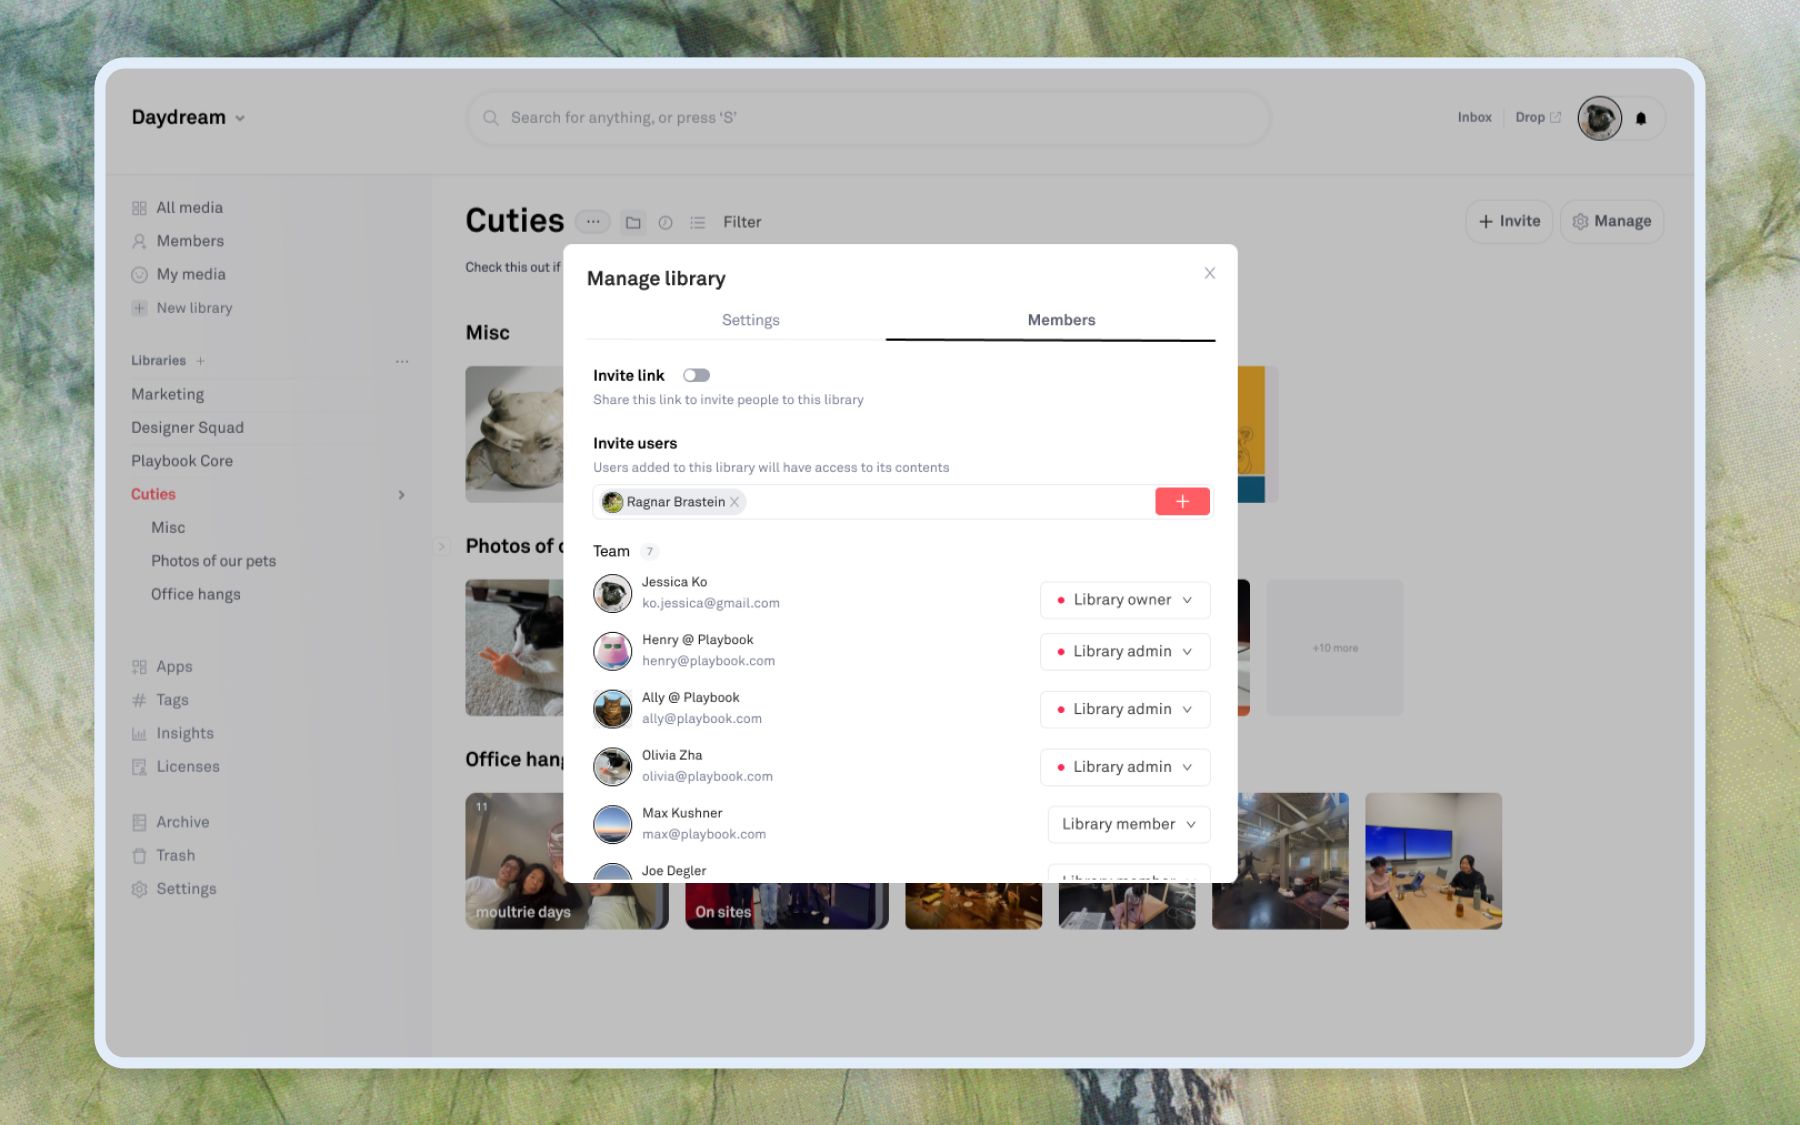Click the Manage button
Image resolution: width=1800 pixels, height=1125 pixels.
(1611, 221)
